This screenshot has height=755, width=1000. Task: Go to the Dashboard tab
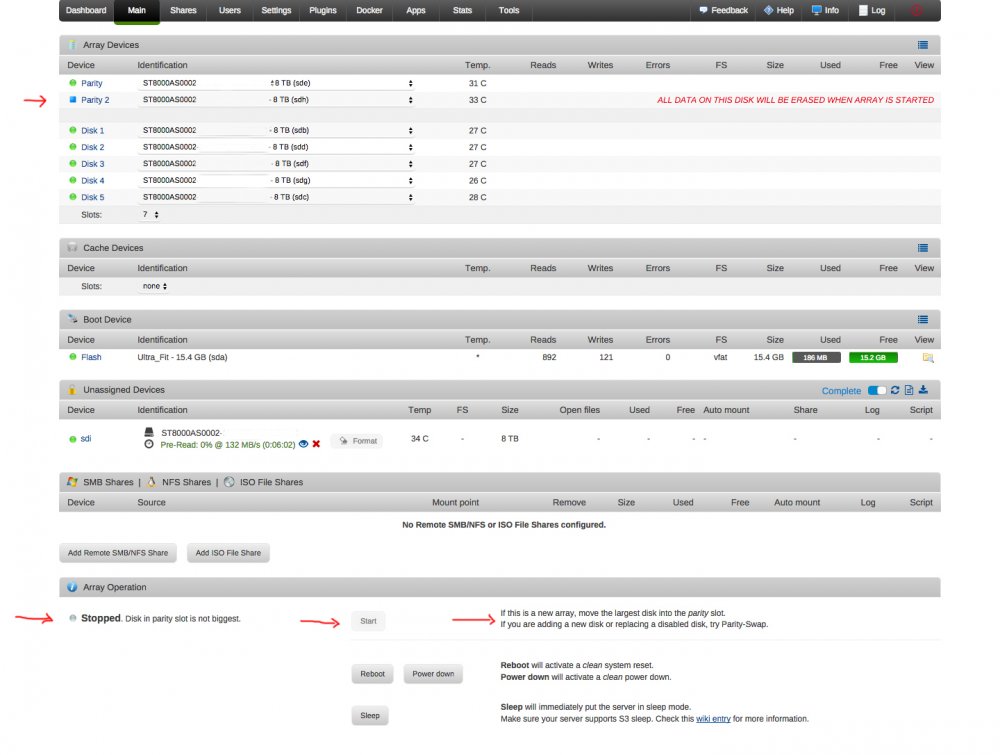86,10
